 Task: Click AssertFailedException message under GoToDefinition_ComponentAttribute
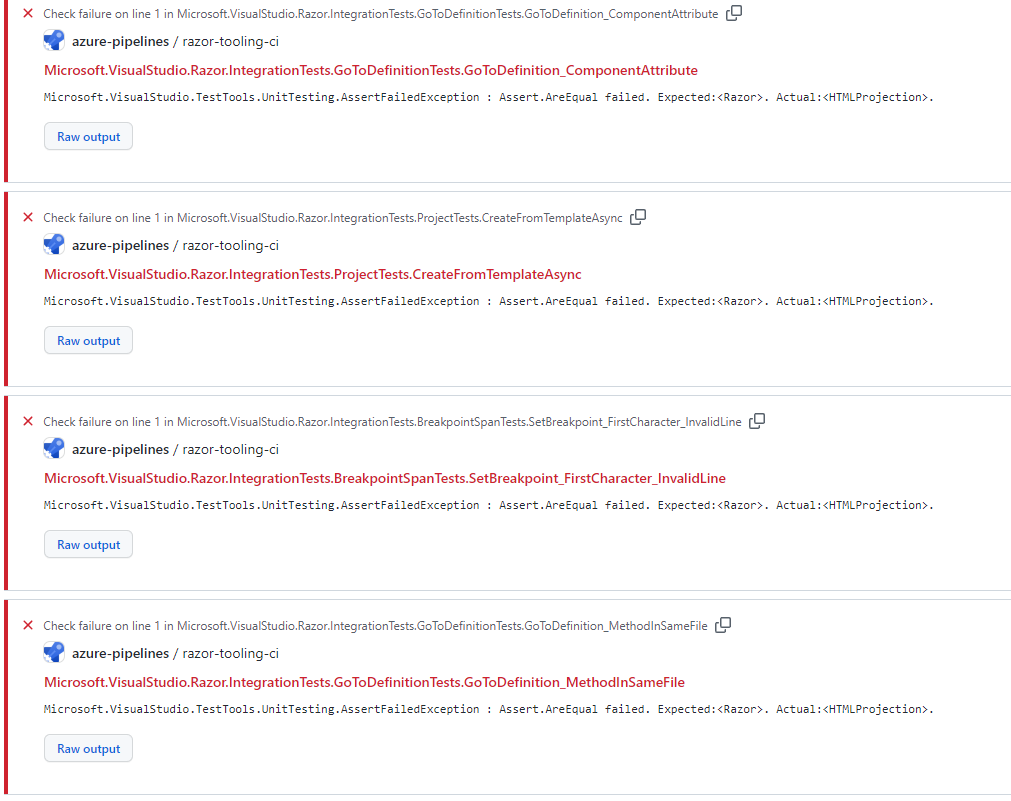pos(489,97)
